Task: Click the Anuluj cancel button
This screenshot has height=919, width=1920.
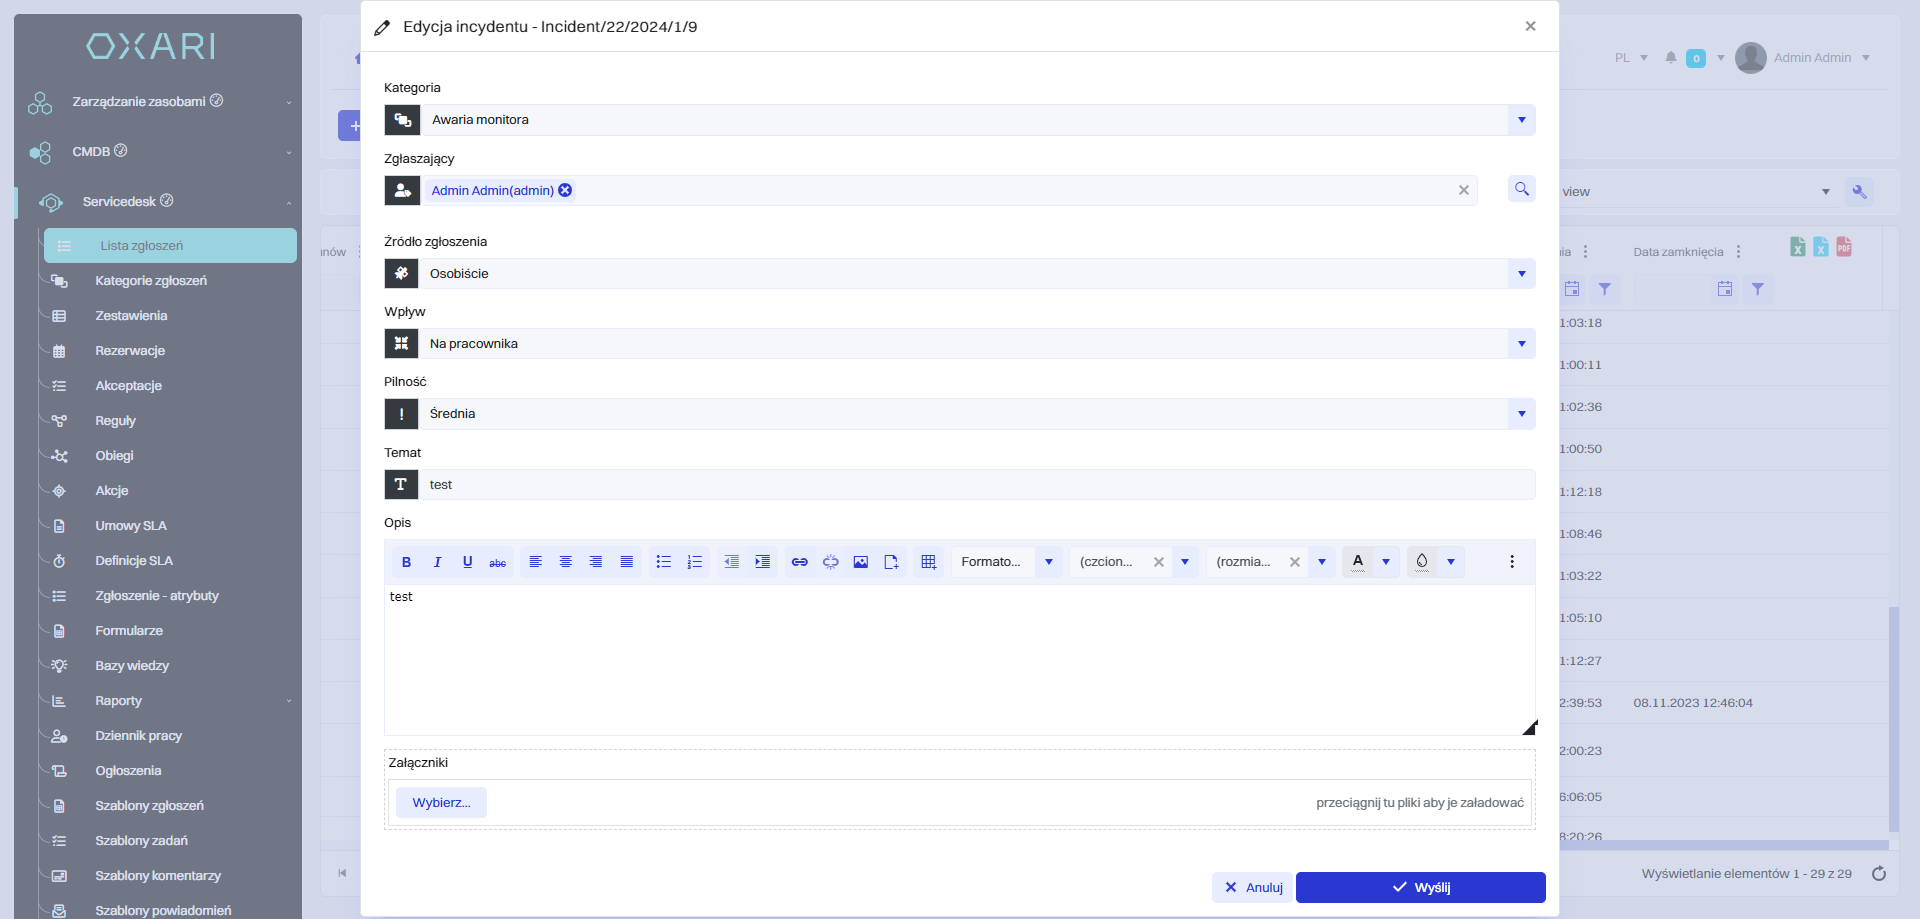Action: [1253, 887]
